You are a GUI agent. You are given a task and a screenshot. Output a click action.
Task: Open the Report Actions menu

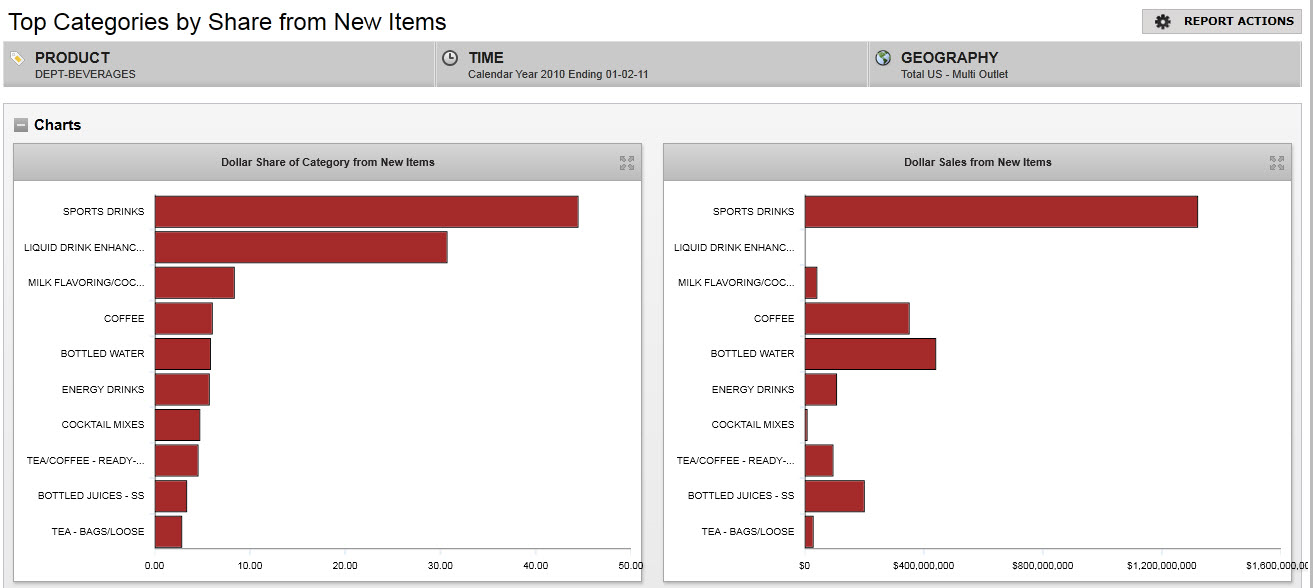pos(1222,22)
